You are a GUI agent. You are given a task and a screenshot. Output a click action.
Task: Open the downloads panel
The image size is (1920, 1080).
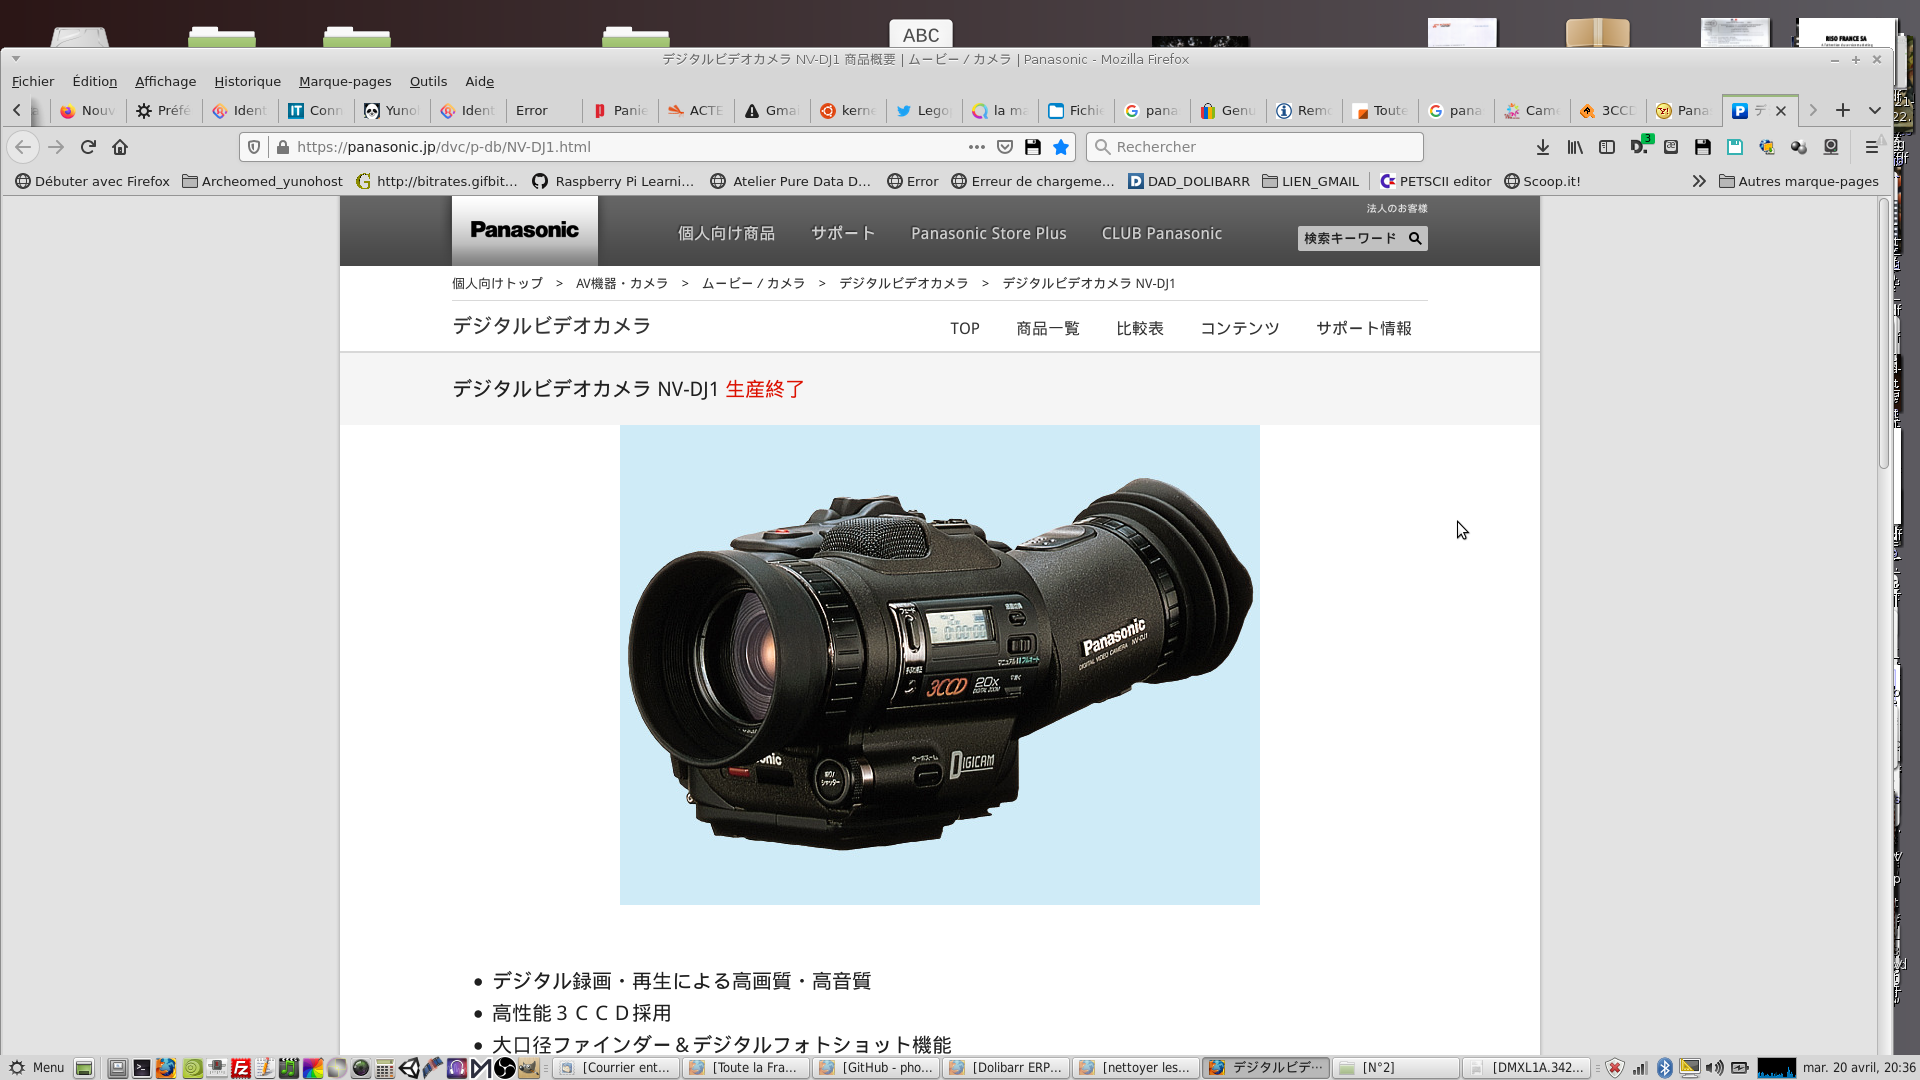(x=1543, y=147)
